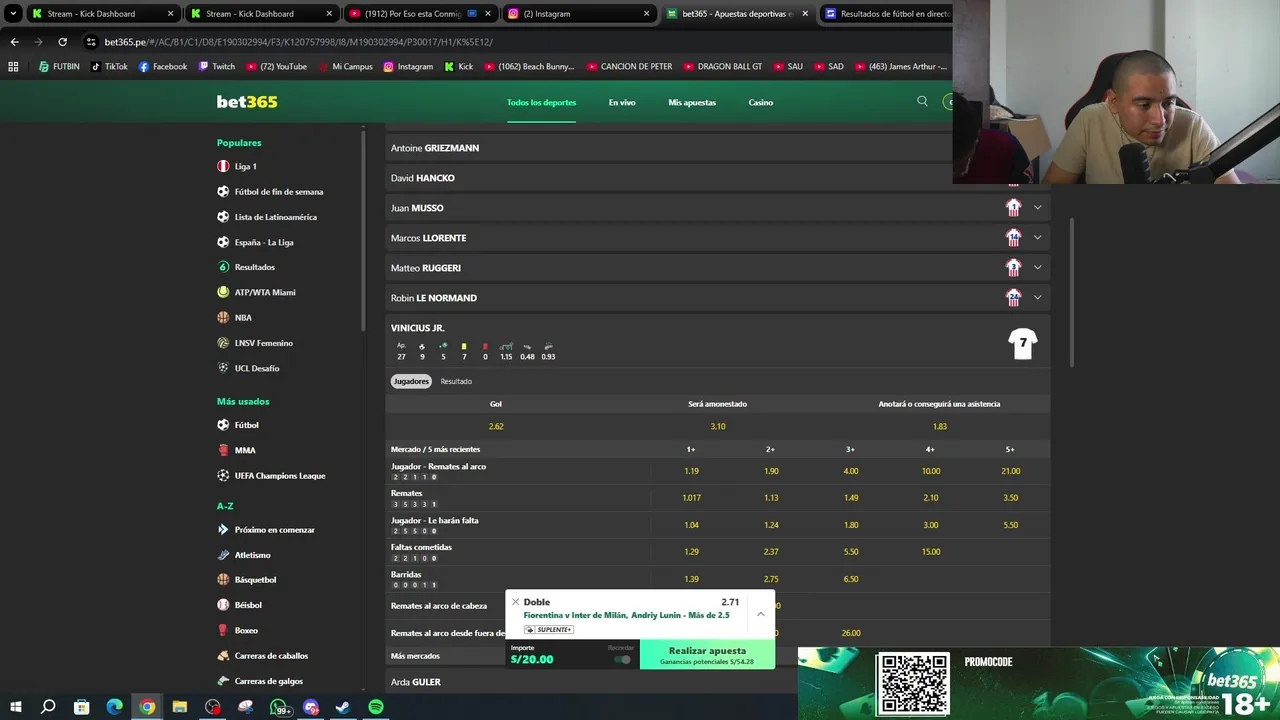Open UCL Desafío in the sidebar
The width and height of the screenshot is (1280, 720).
[256, 368]
